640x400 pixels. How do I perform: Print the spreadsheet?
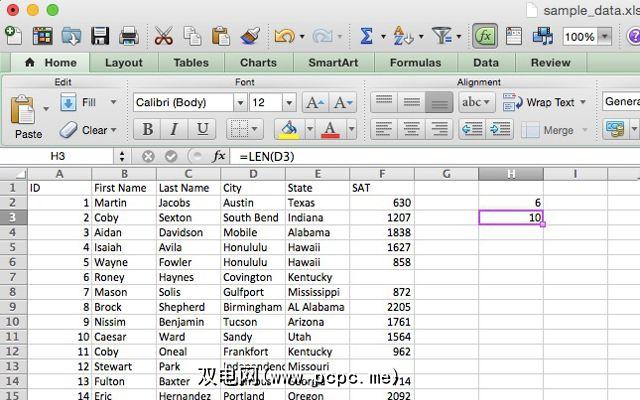(129, 36)
